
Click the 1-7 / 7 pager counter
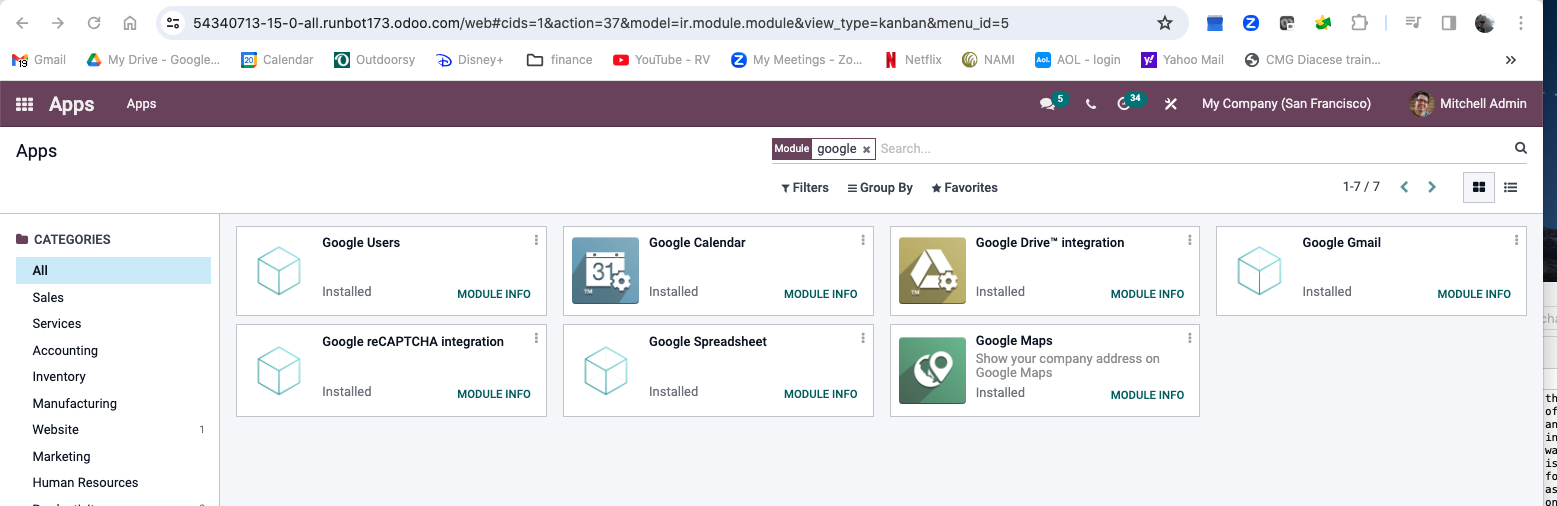[x=1361, y=187]
